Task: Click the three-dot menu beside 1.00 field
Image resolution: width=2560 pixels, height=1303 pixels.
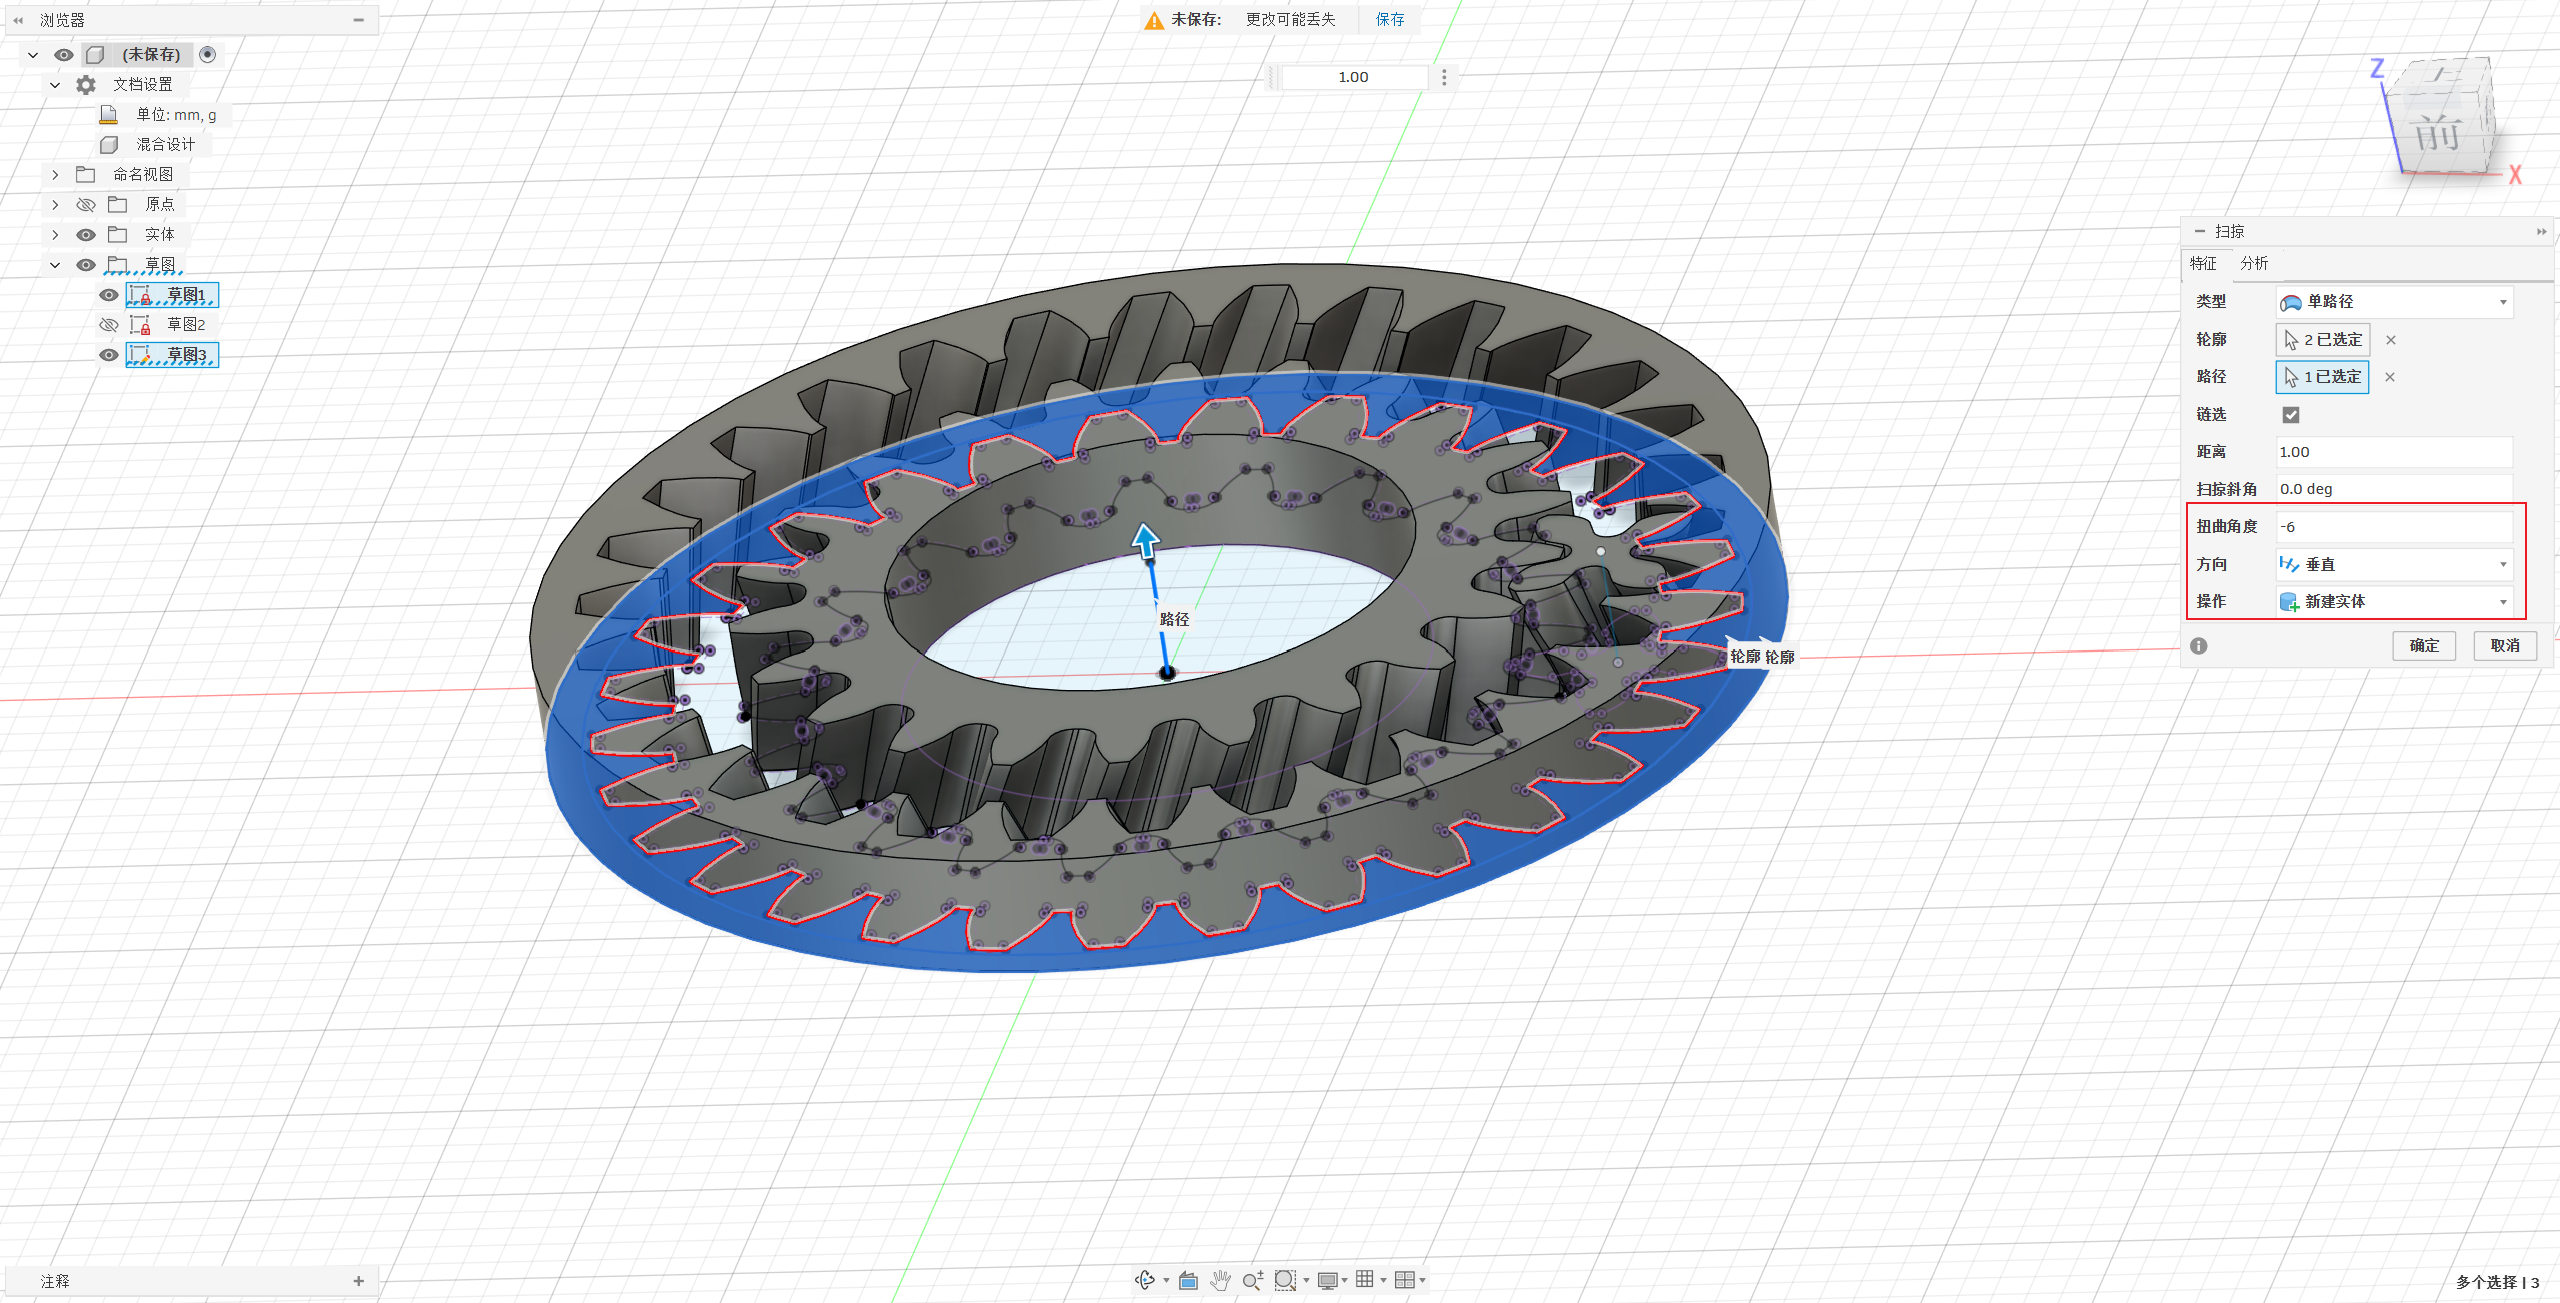Action: click(1444, 78)
